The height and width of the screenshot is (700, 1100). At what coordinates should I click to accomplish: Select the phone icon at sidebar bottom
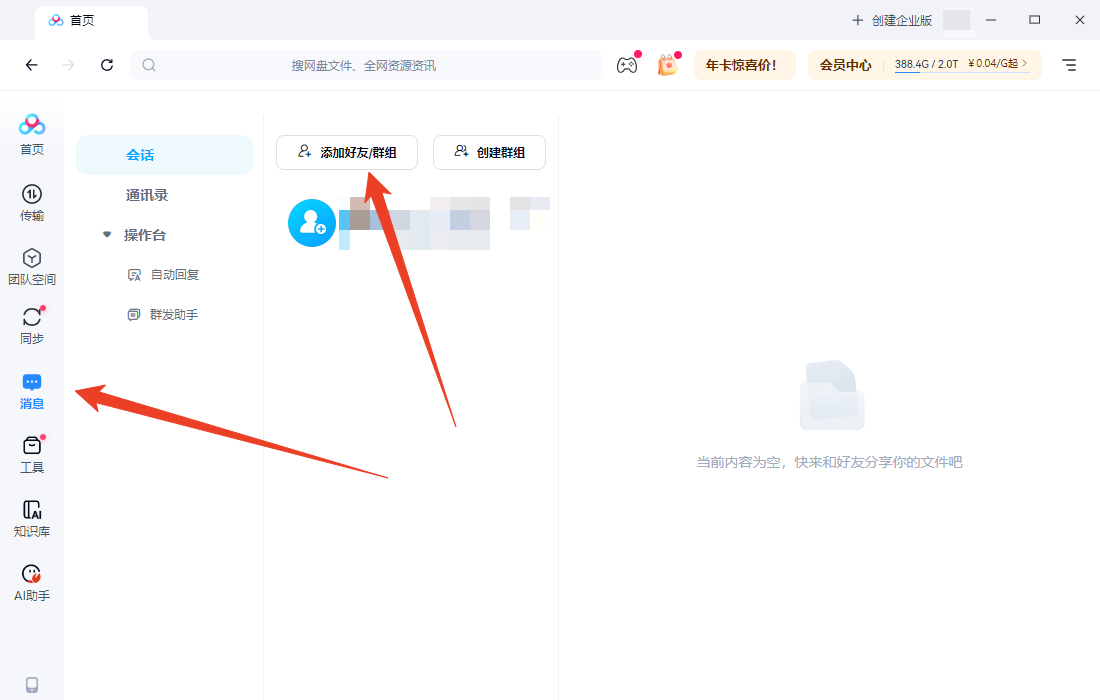click(x=31, y=680)
